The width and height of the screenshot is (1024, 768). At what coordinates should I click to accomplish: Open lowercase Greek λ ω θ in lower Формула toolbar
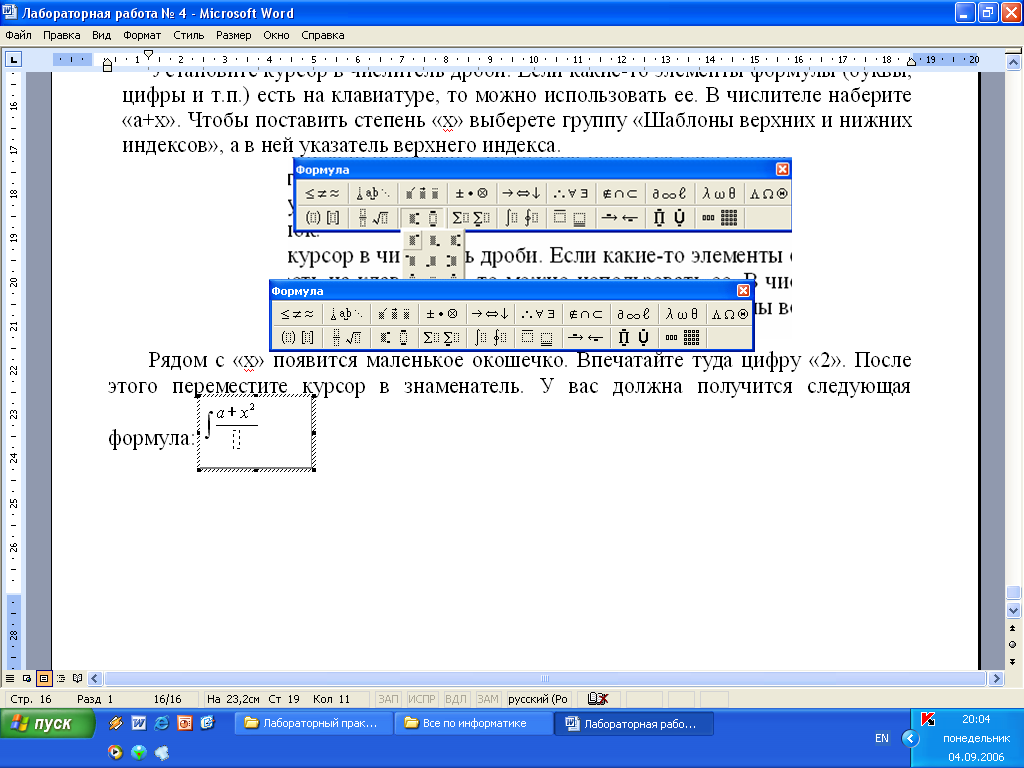click(681, 314)
